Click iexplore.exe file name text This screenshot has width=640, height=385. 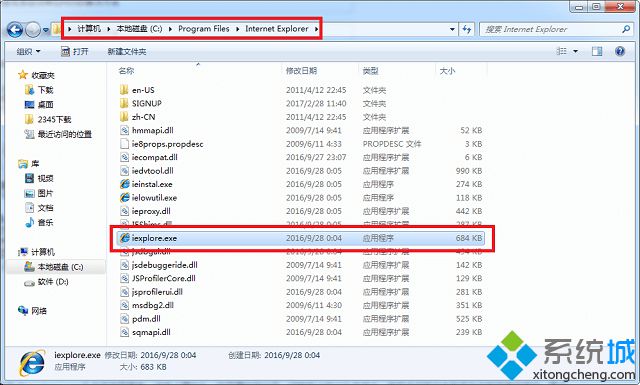154,238
